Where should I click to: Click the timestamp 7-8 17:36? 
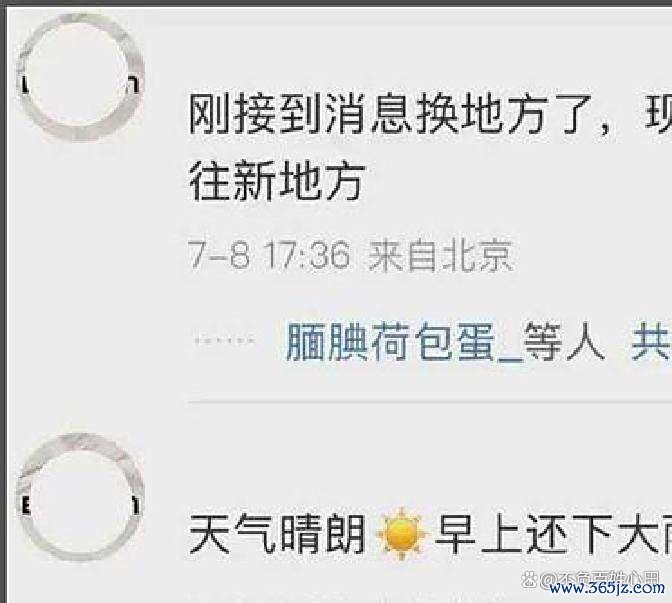click(269, 255)
